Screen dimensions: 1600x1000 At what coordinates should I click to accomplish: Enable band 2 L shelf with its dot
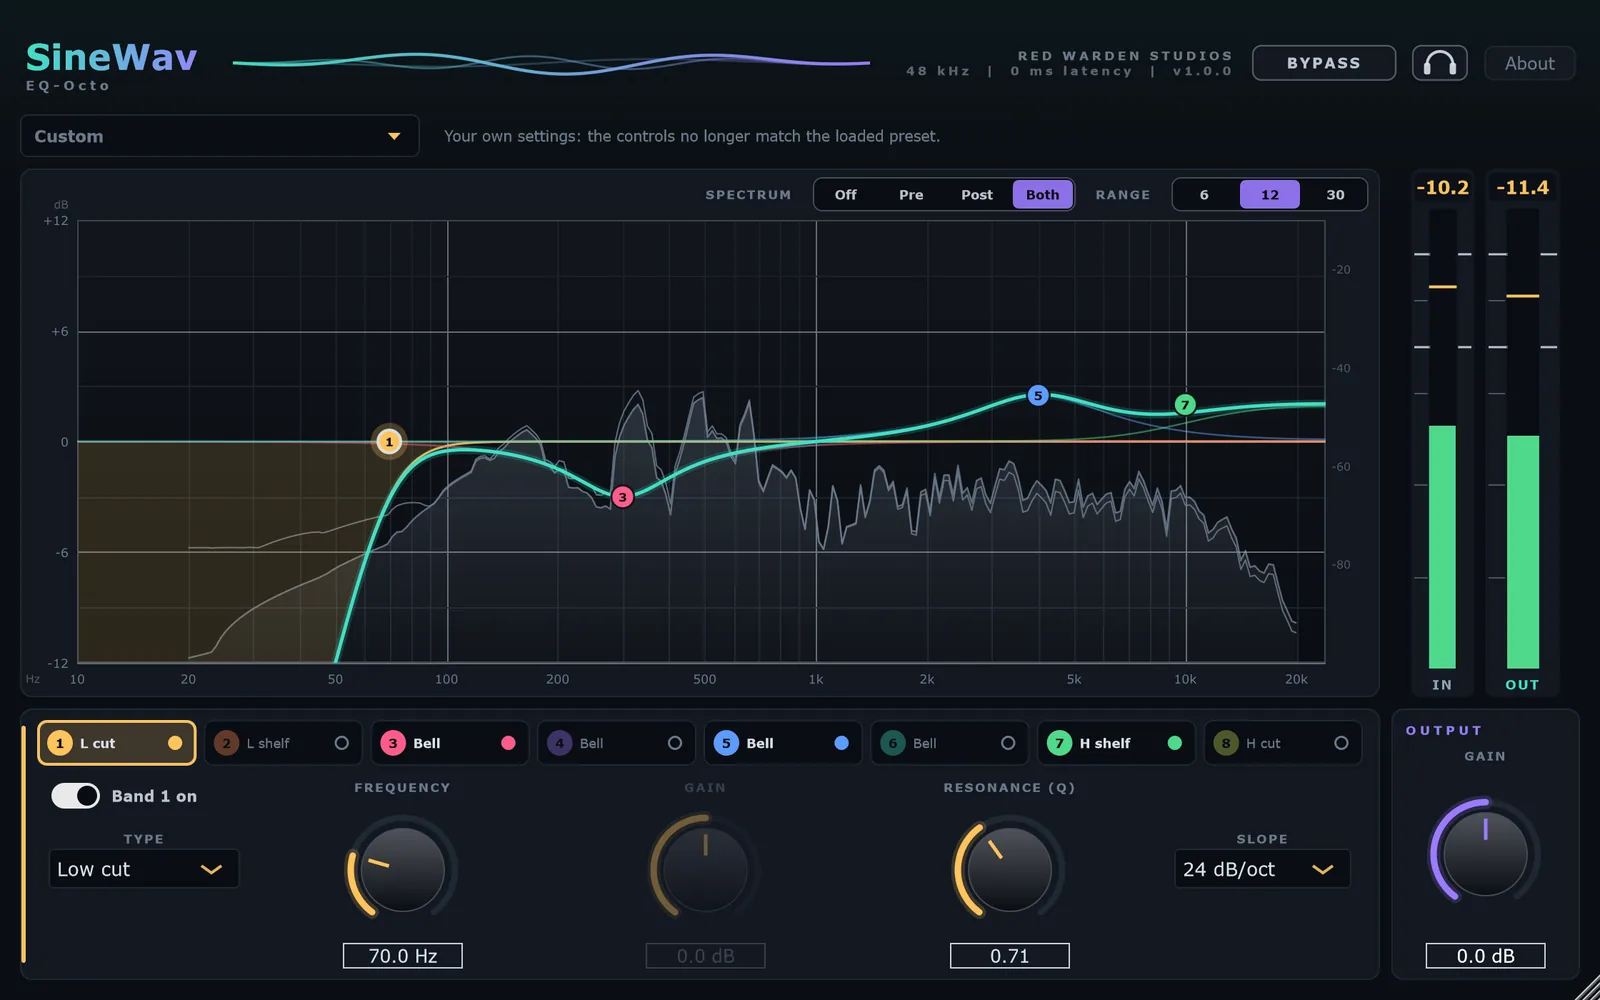click(x=342, y=743)
